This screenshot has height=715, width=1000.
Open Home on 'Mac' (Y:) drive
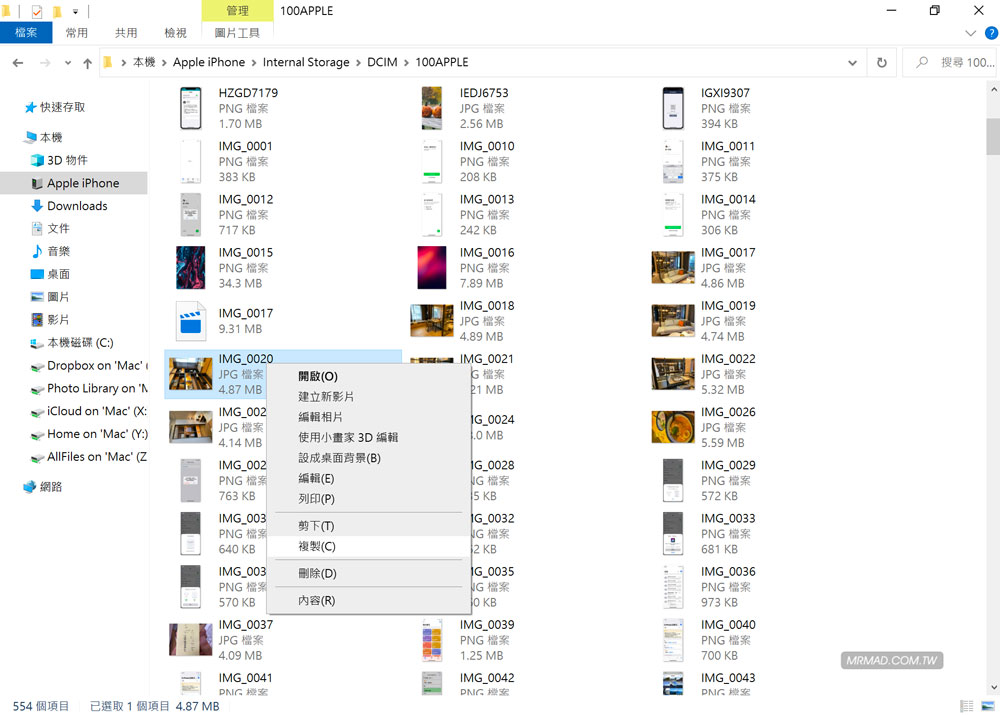coord(89,434)
